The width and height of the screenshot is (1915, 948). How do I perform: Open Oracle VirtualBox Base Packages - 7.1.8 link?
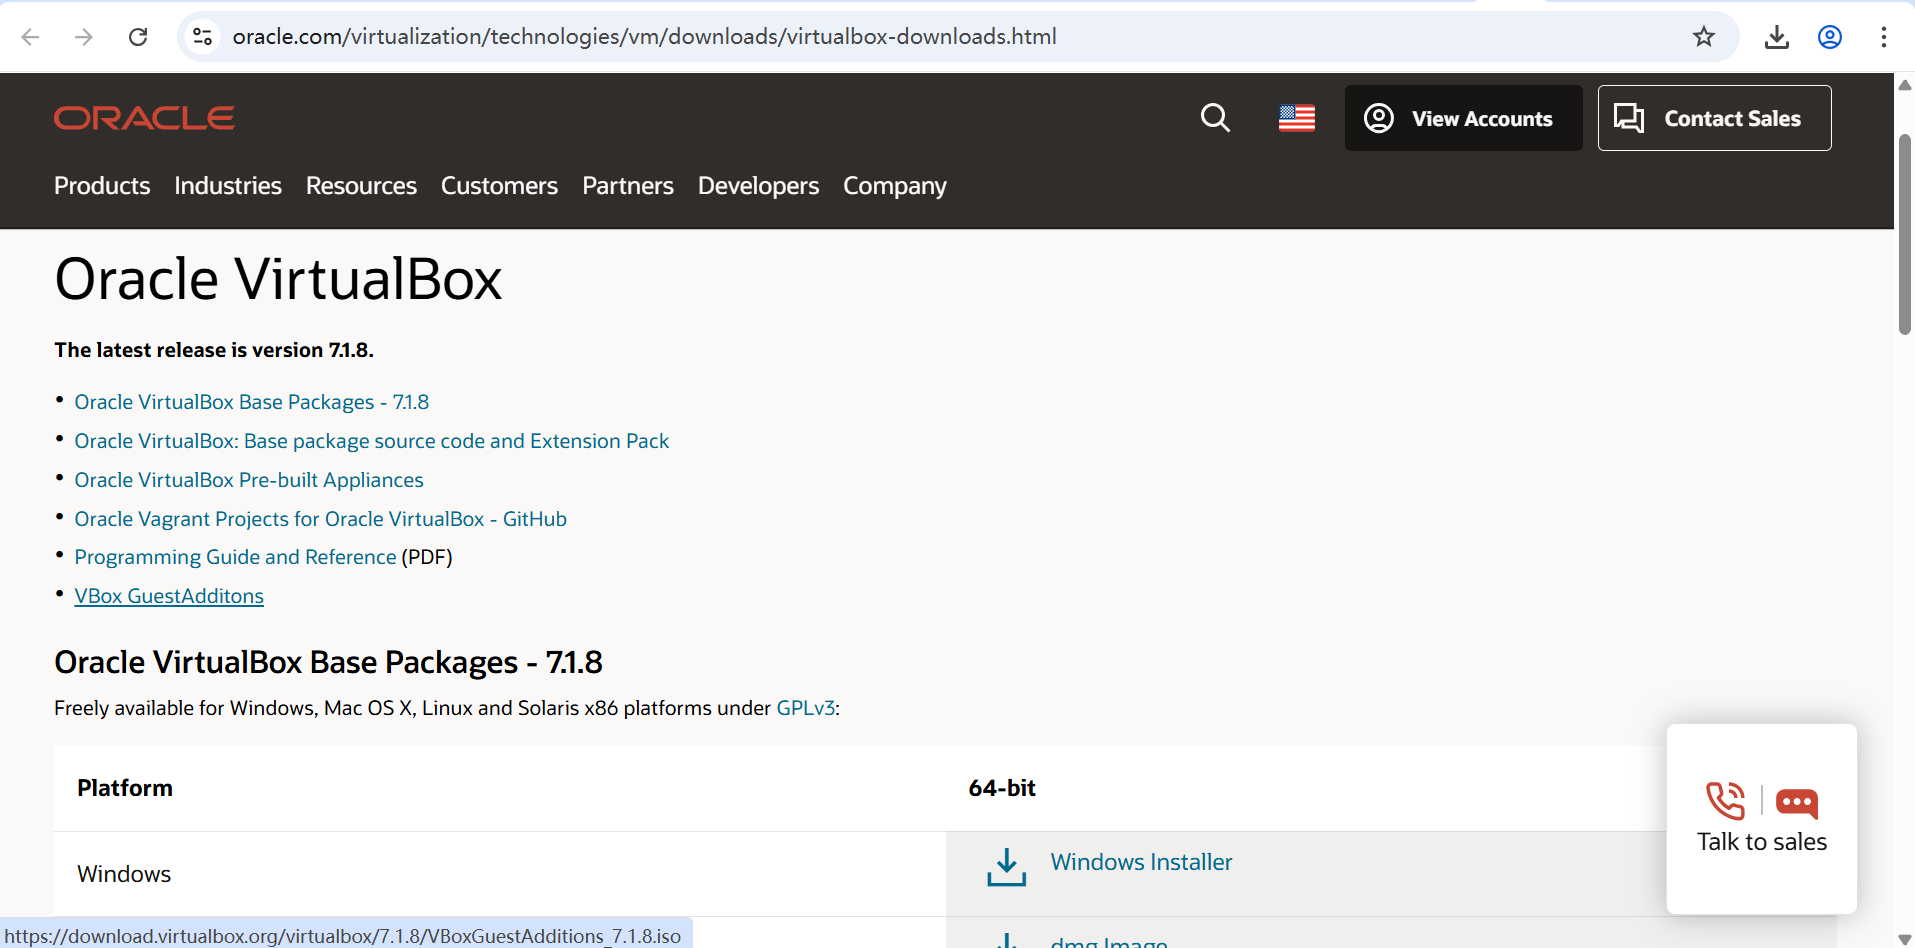coord(252,402)
